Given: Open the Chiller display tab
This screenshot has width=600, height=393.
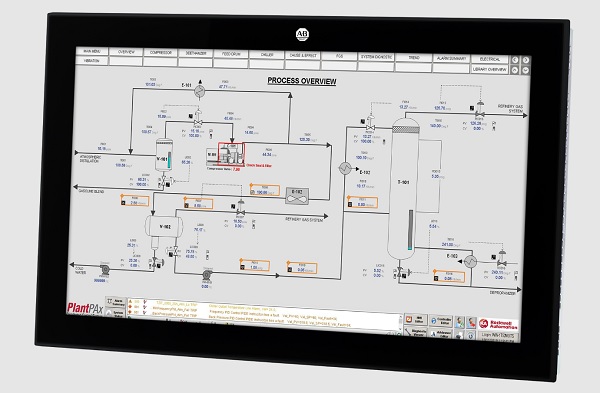Looking at the screenshot, I should click(266, 55).
